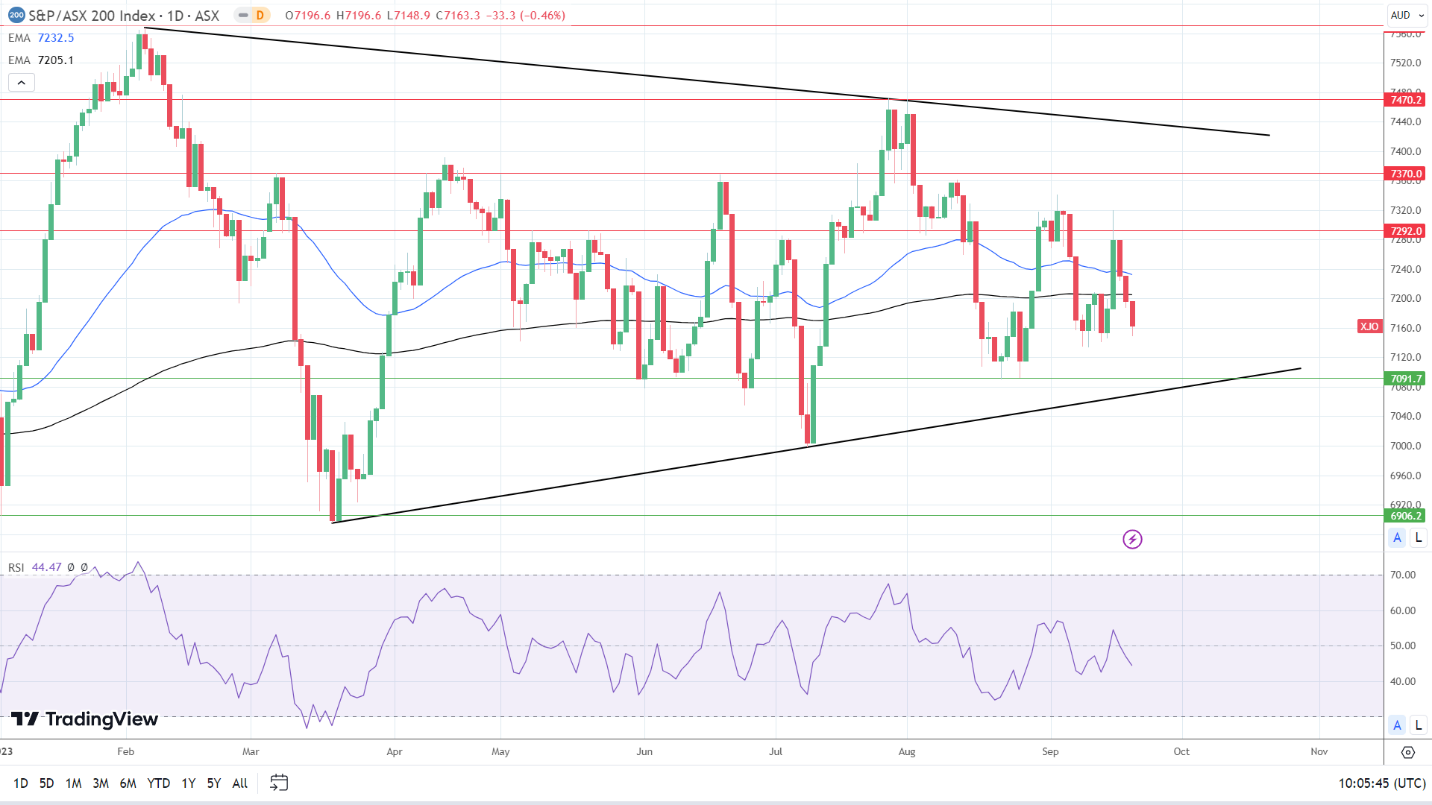Click the D delayed data badge
Screen dimensions: 1432x805
coord(261,15)
